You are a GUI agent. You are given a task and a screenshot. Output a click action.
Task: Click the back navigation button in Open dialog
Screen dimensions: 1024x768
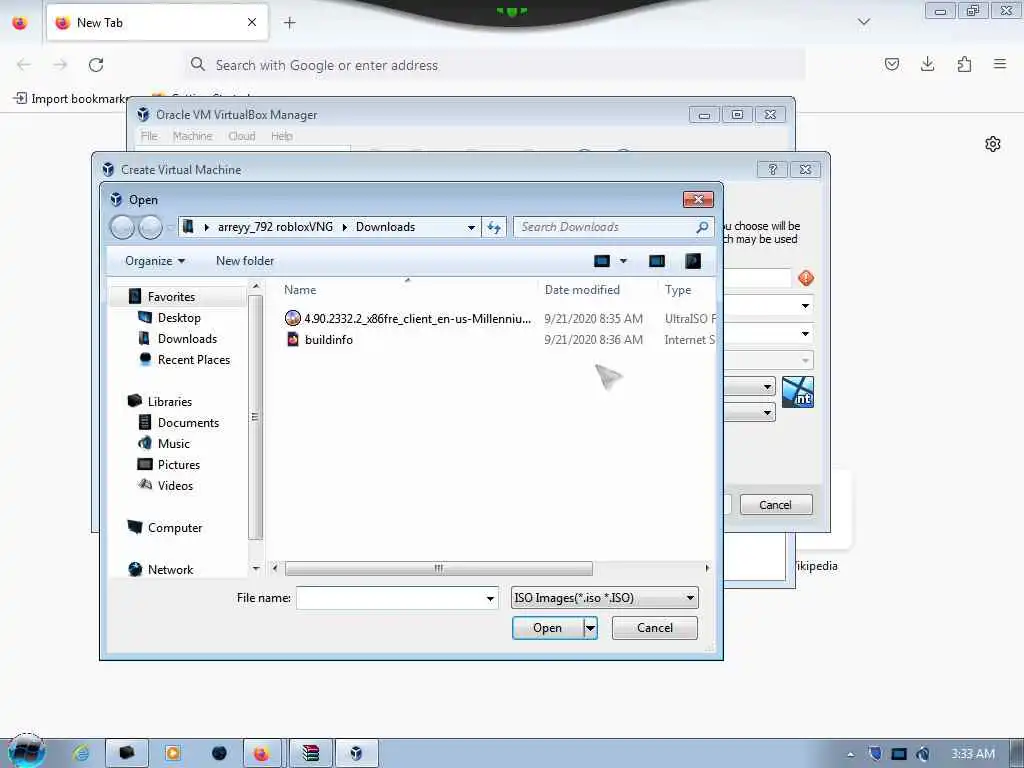(x=122, y=227)
